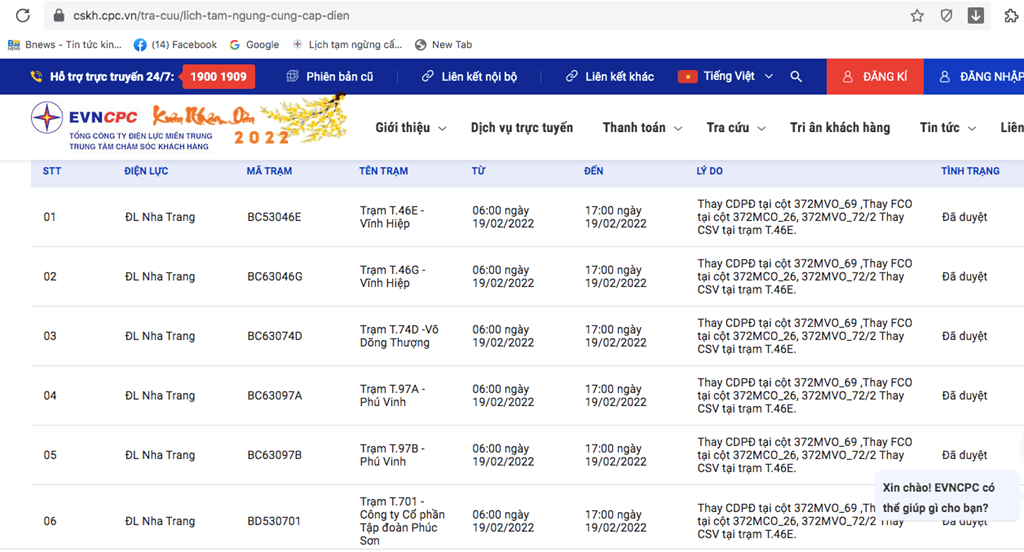Open the Liên kết nội bộ link
Viewport: 1024px width, 552px height.
pos(469,77)
